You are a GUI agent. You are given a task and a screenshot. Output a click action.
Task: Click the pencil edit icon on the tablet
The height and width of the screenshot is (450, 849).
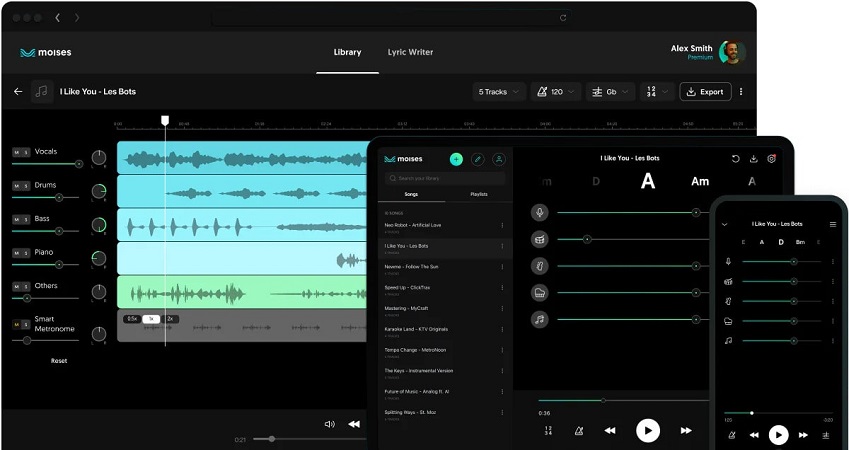478,159
